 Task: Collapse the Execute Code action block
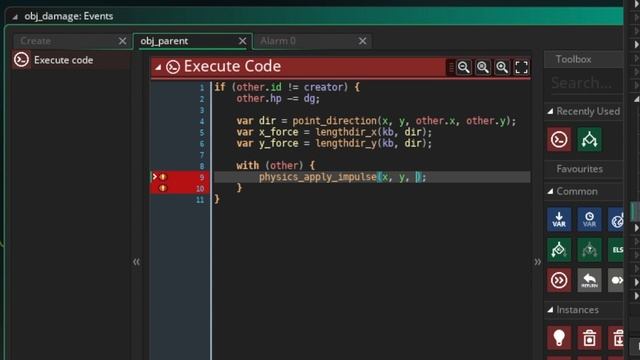click(158, 67)
